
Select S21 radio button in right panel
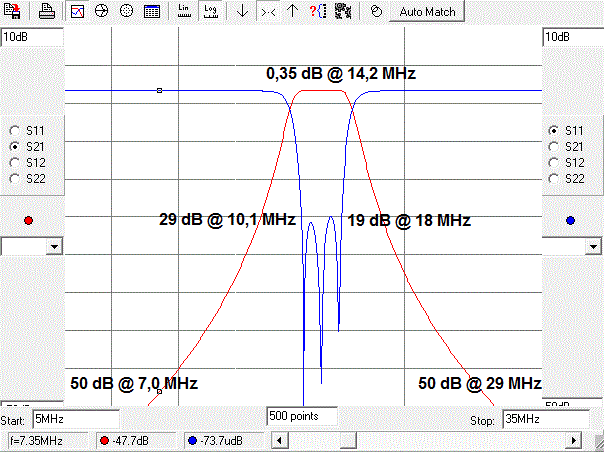point(552,146)
